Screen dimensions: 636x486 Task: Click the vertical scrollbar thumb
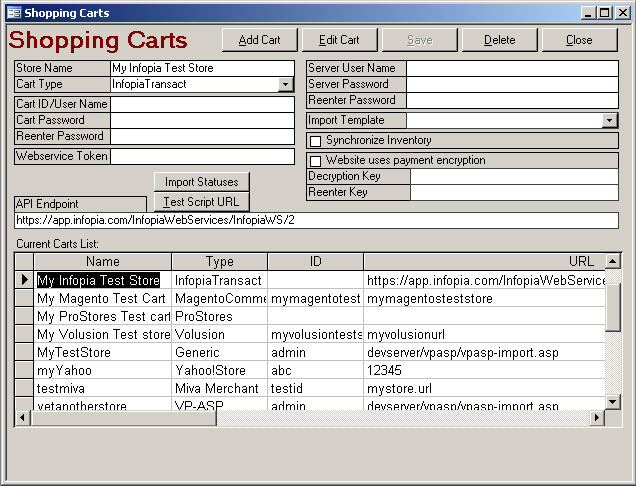tap(613, 307)
